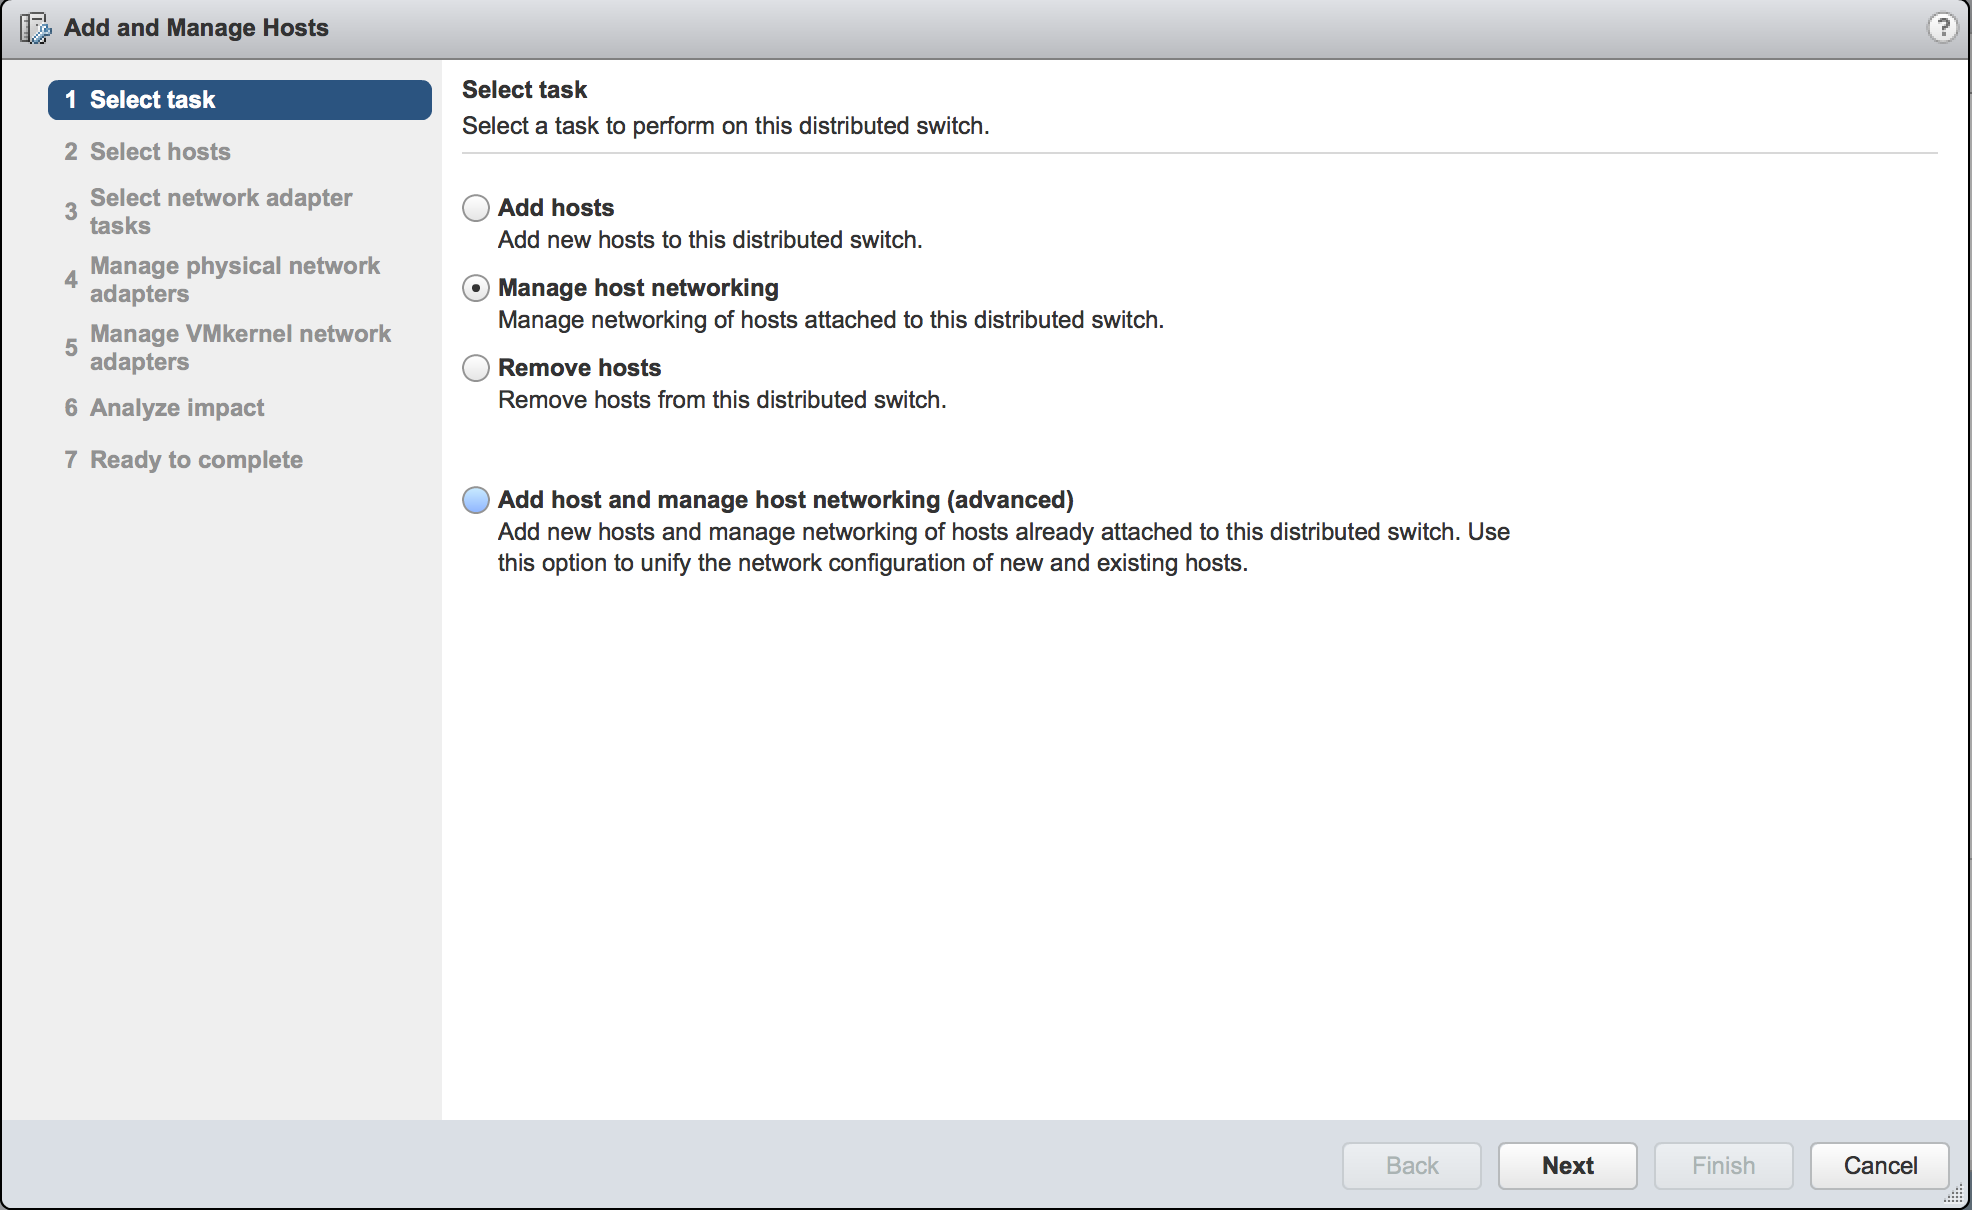Select the Add hosts radio button
The image size is (1972, 1210).
(x=476, y=208)
